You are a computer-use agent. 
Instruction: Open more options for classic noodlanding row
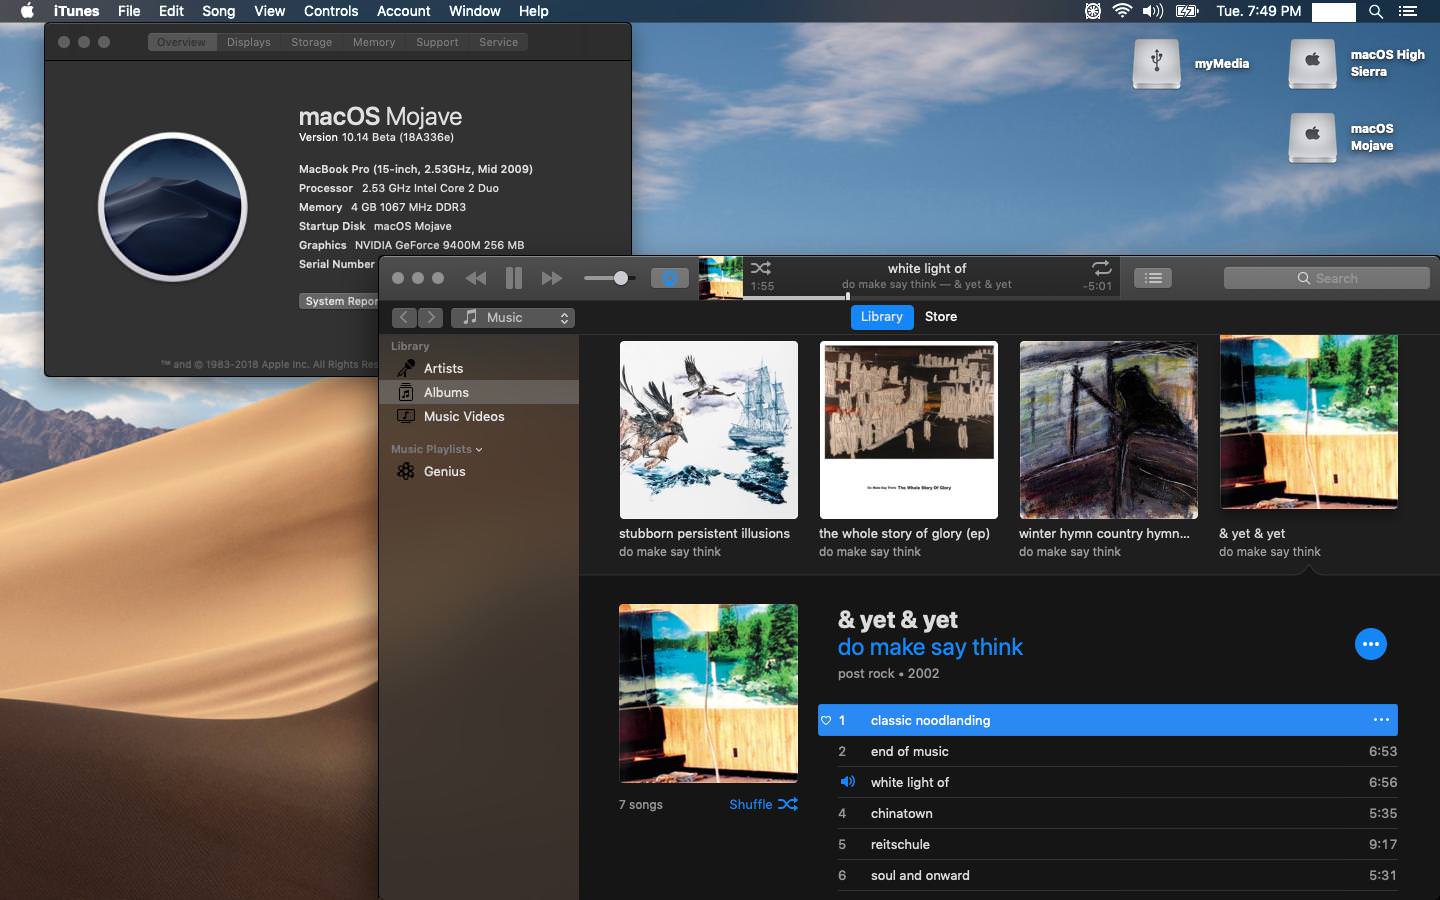point(1381,720)
